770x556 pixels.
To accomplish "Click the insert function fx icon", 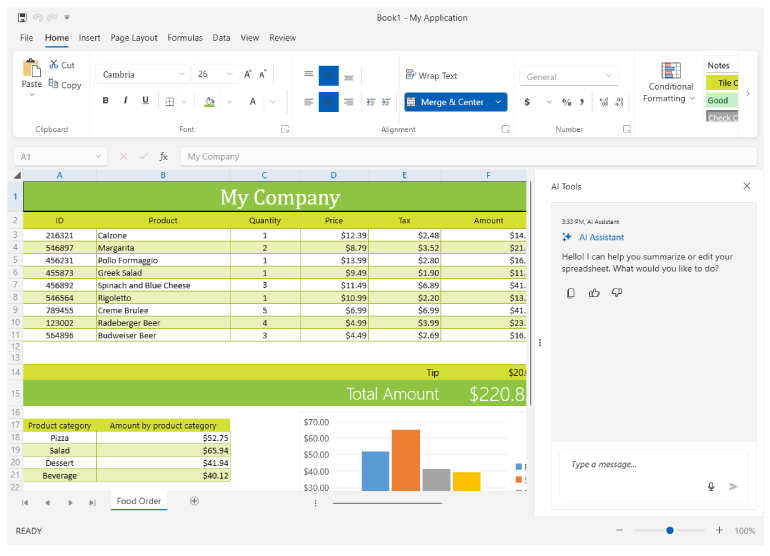I will pyautogui.click(x=164, y=157).
